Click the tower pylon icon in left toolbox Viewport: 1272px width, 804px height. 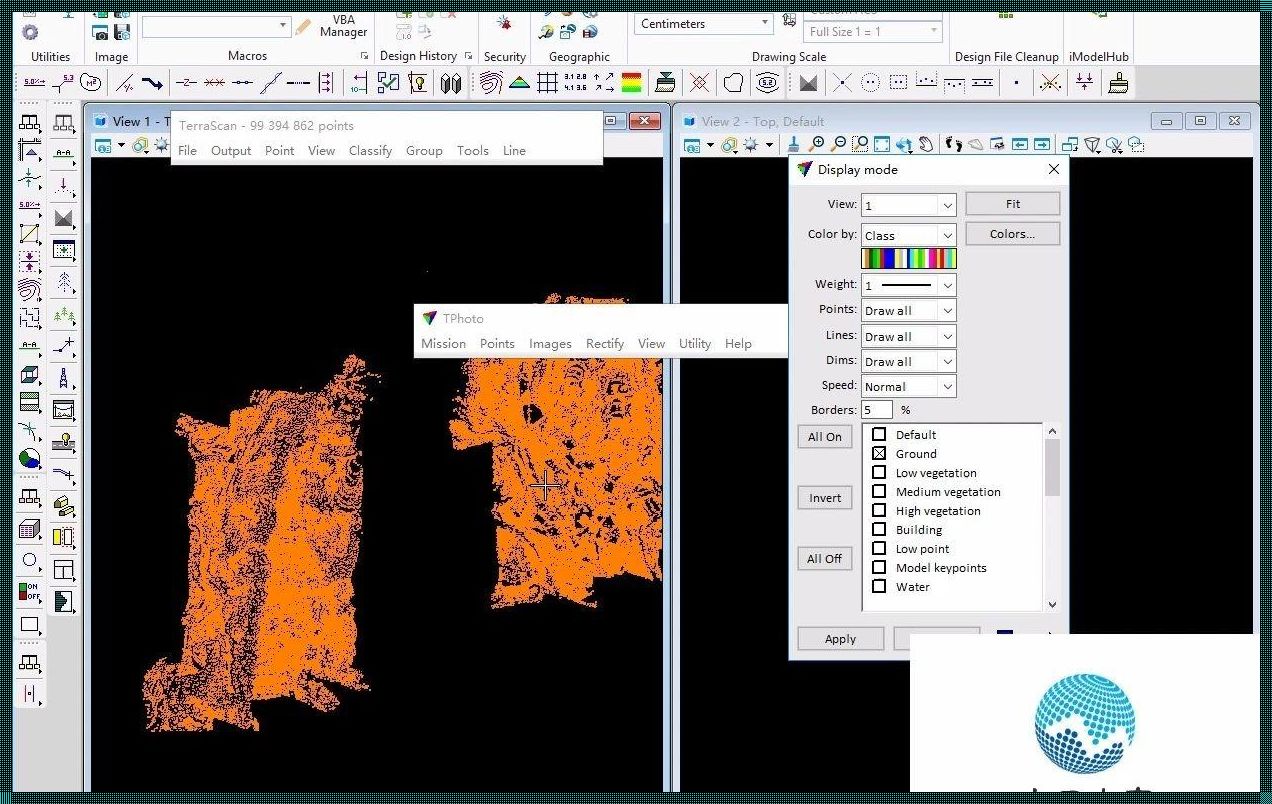(x=64, y=378)
